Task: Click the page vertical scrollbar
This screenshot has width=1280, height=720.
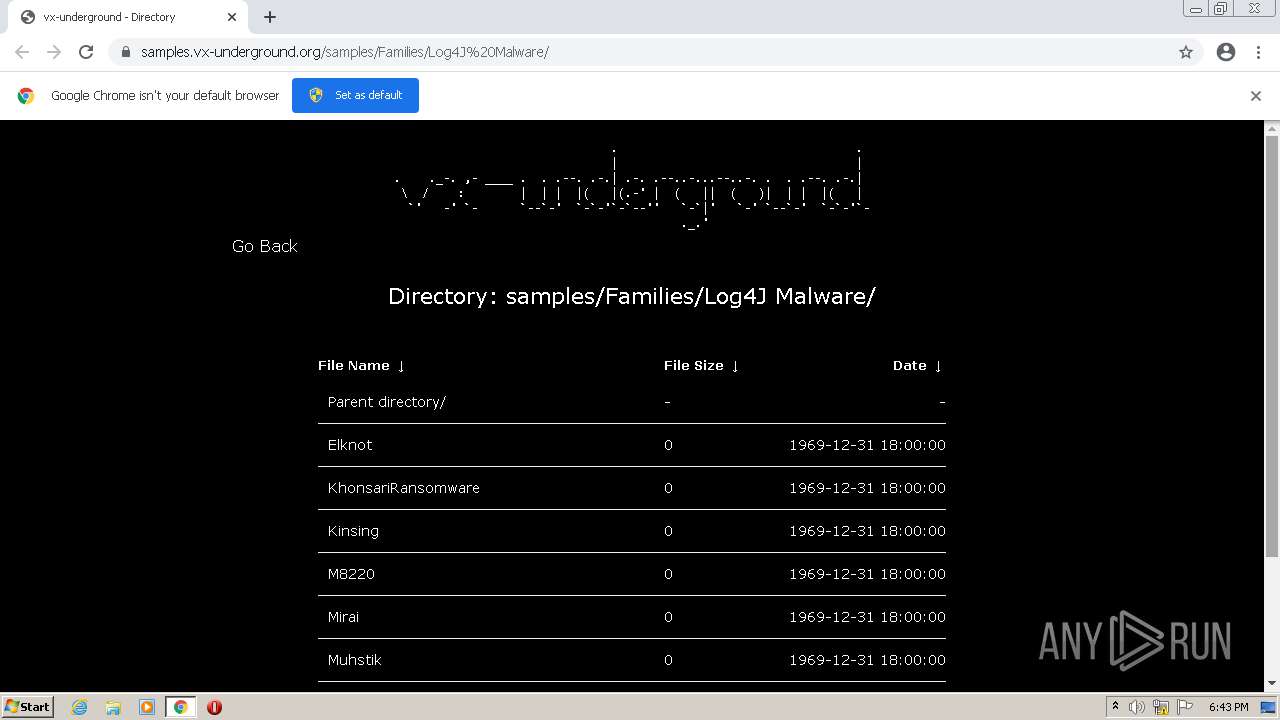Action: coord(1272,345)
